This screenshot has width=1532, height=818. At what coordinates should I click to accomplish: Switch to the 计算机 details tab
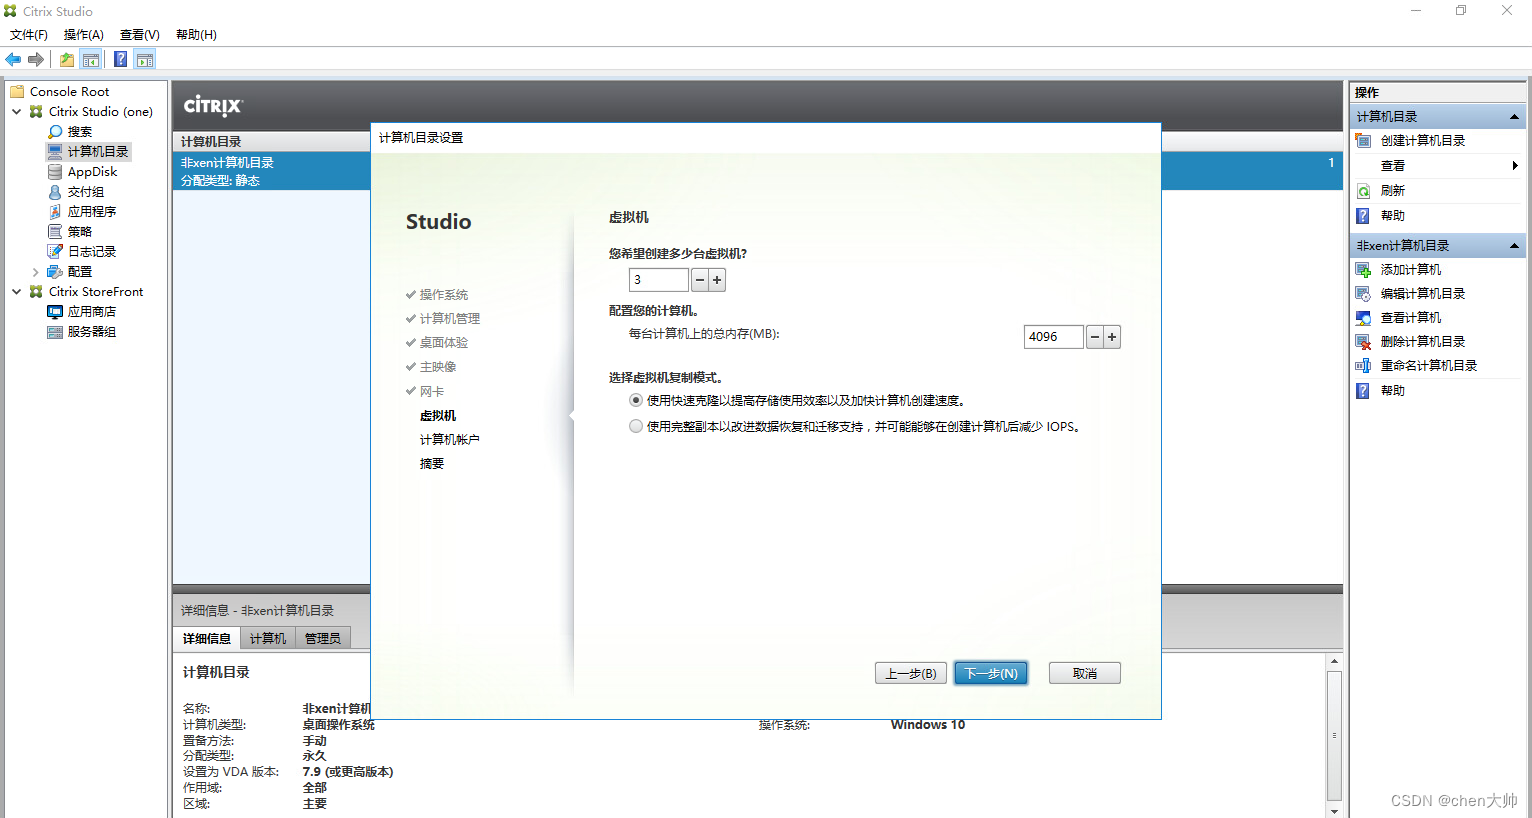click(x=268, y=638)
